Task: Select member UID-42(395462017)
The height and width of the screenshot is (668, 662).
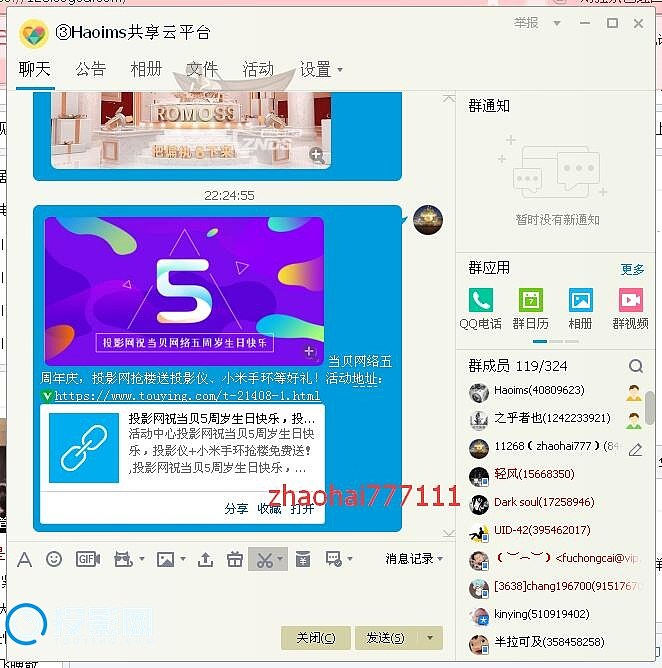Action: 554,531
